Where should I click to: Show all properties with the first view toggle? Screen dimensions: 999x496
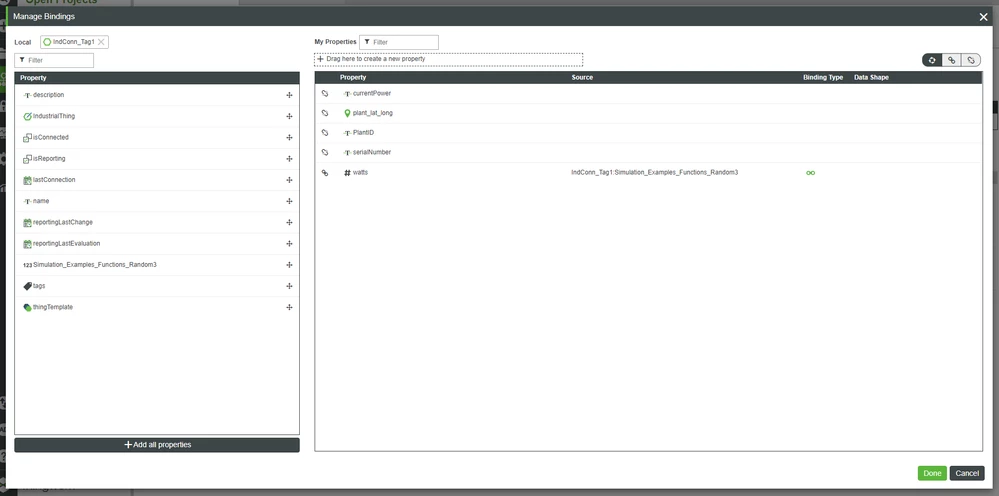click(x=932, y=60)
